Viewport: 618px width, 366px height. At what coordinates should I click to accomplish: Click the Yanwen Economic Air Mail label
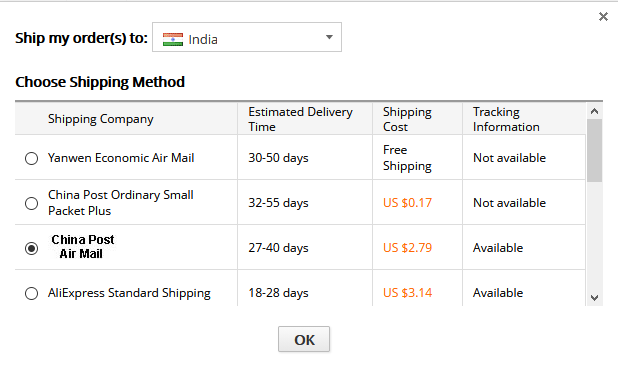[x=121, y=158]
